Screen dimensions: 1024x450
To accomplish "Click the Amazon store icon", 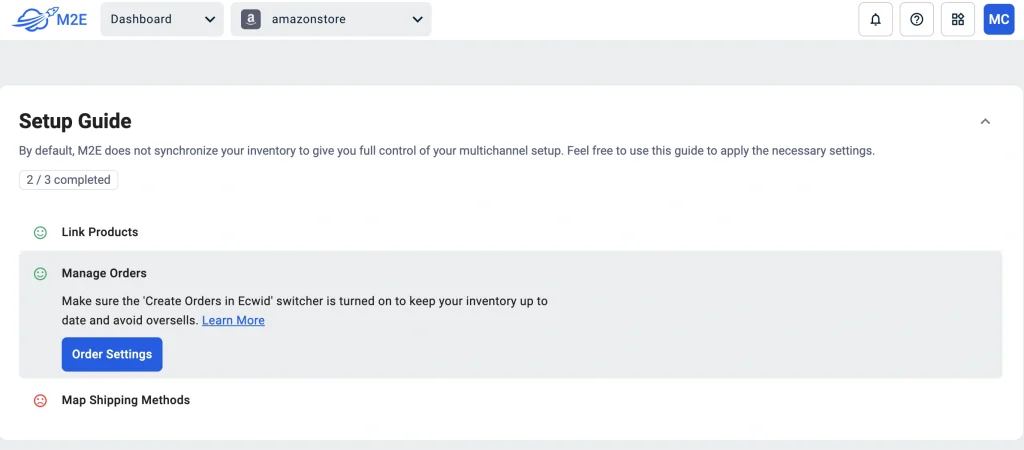I will tap(251, 19).
